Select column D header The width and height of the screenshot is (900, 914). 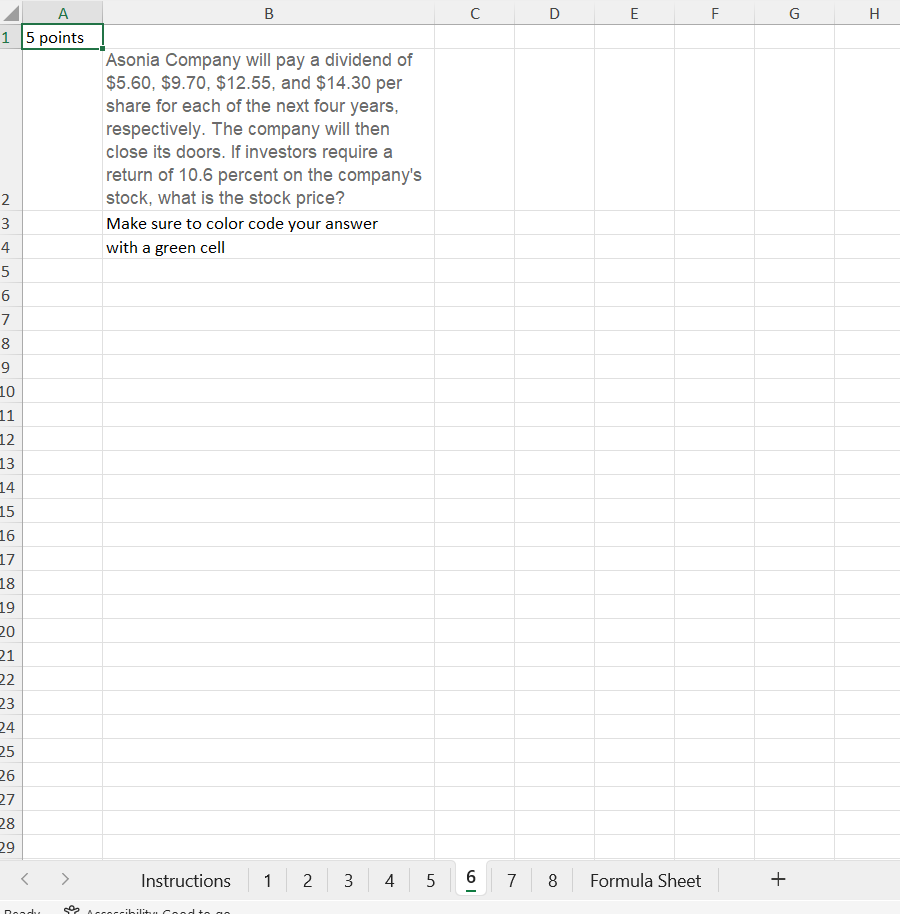(x=554, y=13)
